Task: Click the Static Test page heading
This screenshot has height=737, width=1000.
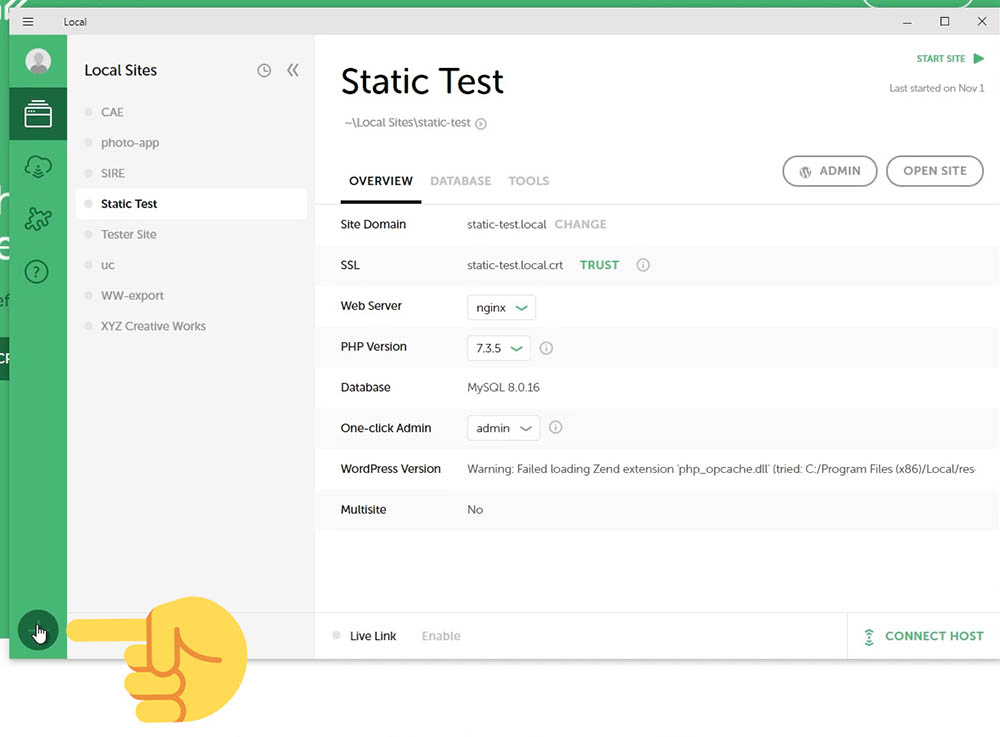Action: pos(422,82)
